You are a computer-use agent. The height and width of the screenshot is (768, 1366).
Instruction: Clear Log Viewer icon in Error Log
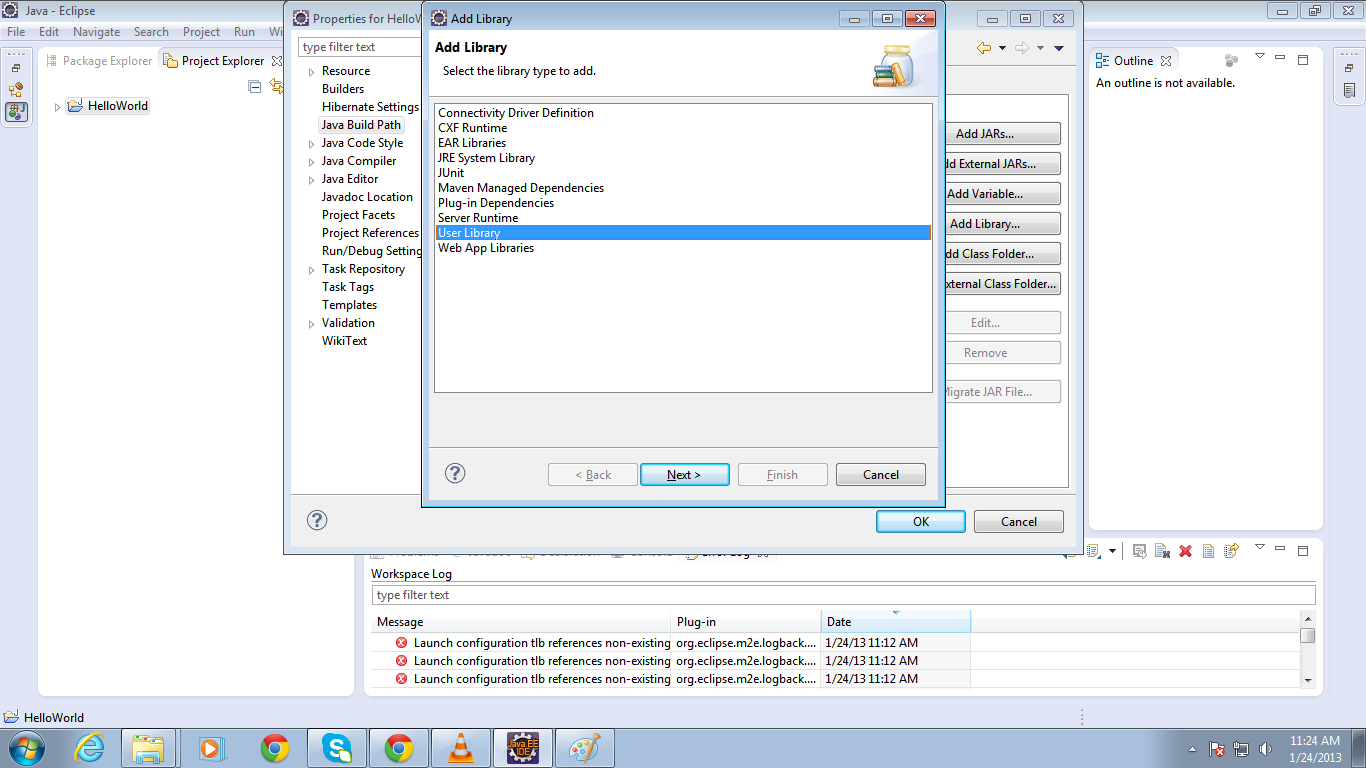tap(1162, 551)
